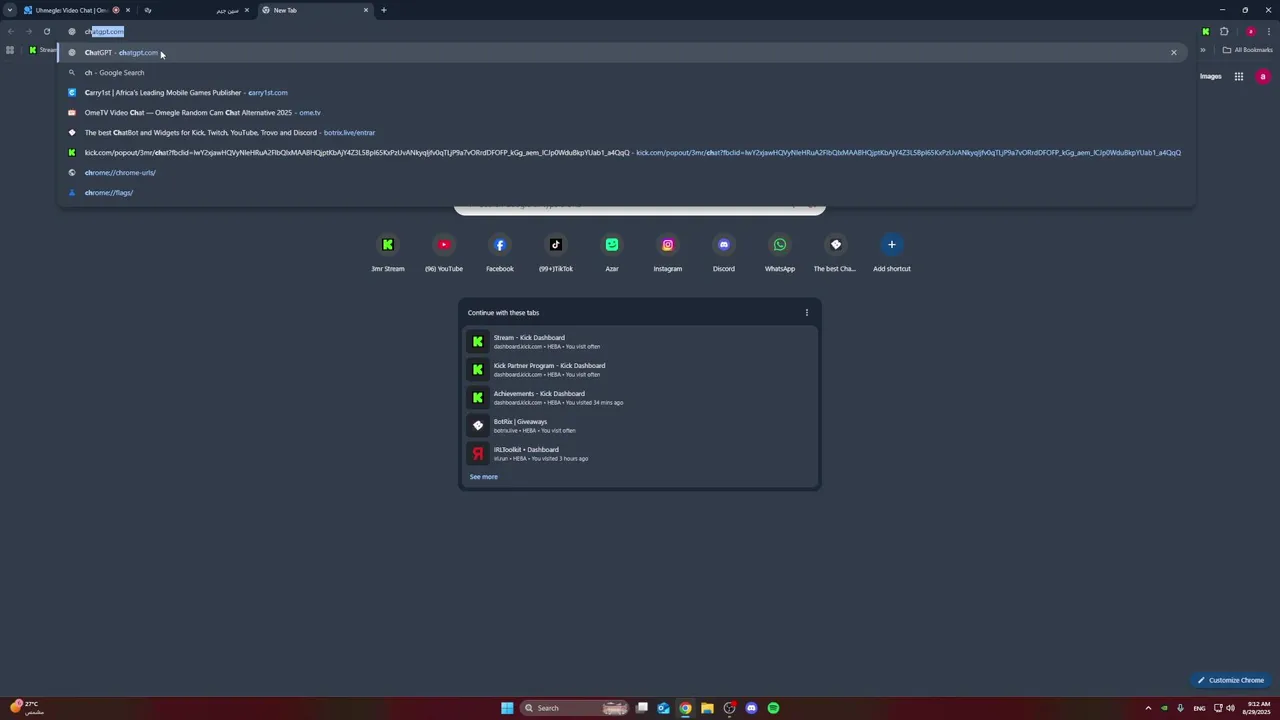Open the Stream bookmark with Kick icon
The height and width of the screenshot is (720, 1280).
pyautogui.click(x=42, y=50)
